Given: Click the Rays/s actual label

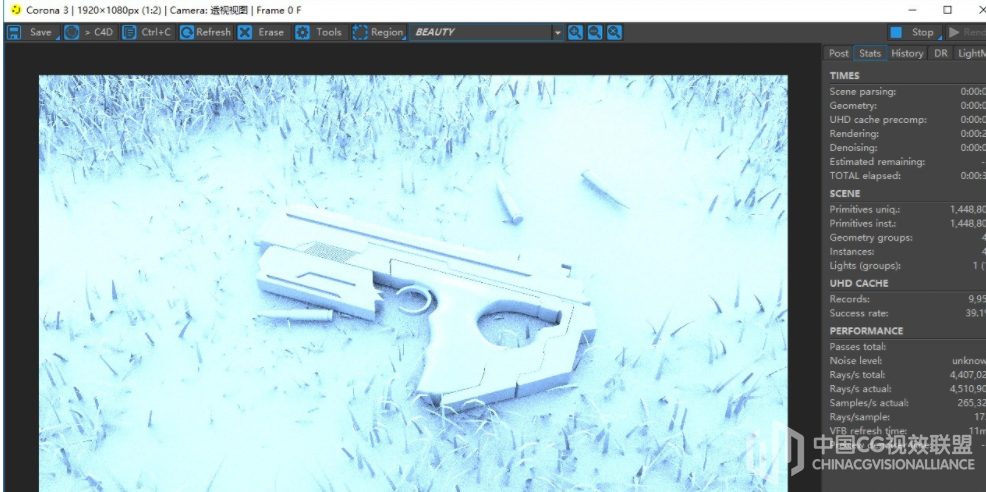Looking at the screenshot, I should tap(860, 389).
